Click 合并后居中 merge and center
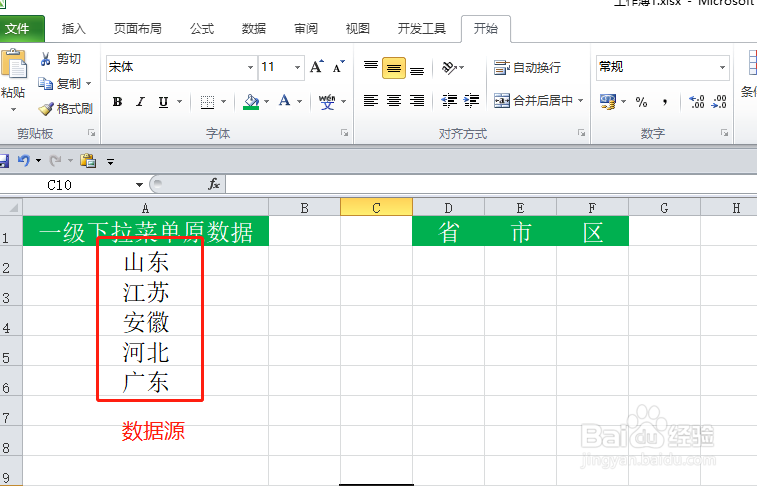This screenshot has height=486, width=757. click(x=533, y=100)
